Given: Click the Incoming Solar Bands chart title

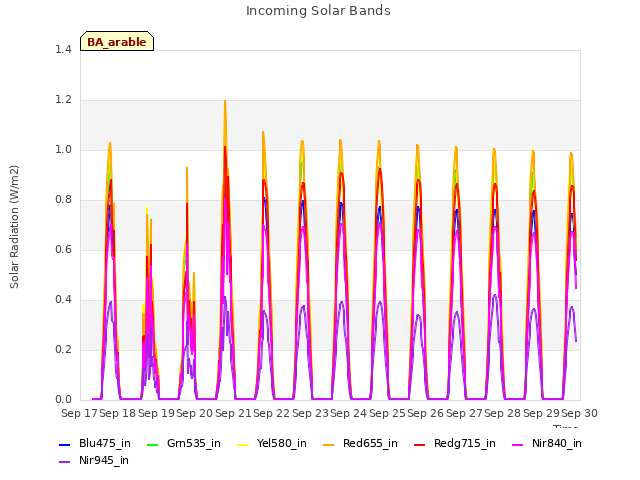Looking at the screenshot, I should coord(318,11).
